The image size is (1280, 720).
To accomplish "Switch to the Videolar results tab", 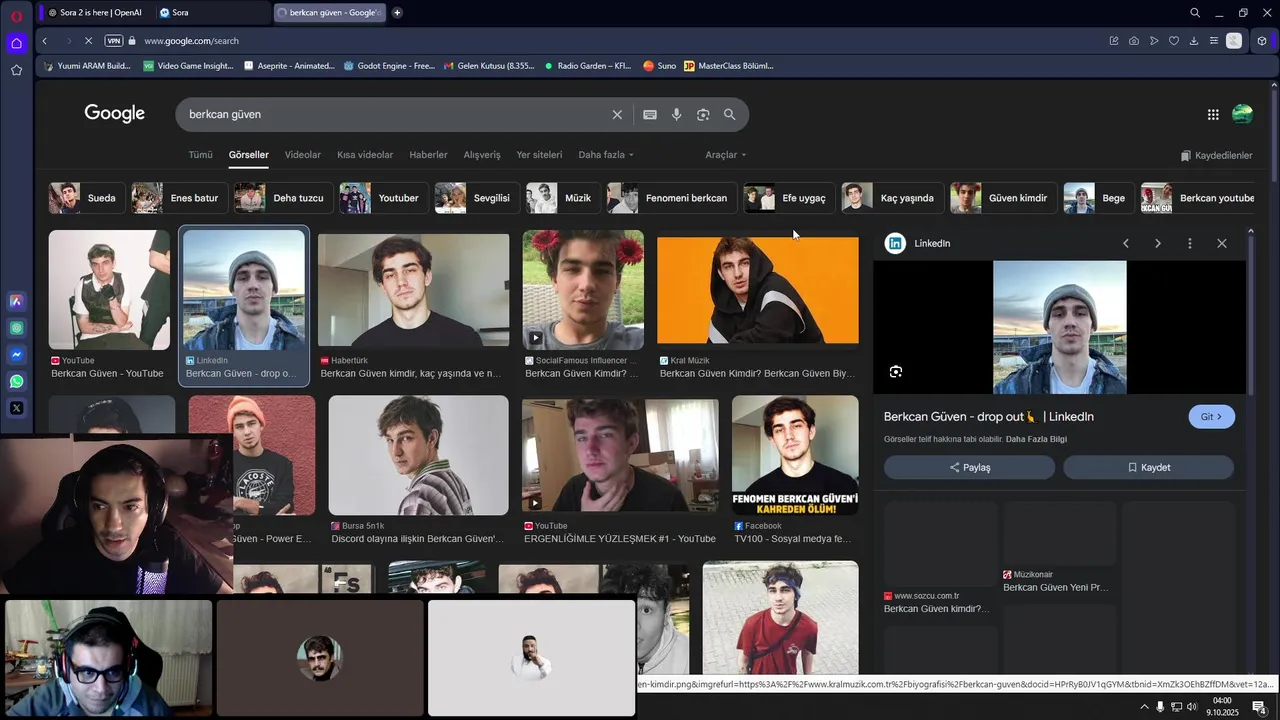I will pos(302,155).
